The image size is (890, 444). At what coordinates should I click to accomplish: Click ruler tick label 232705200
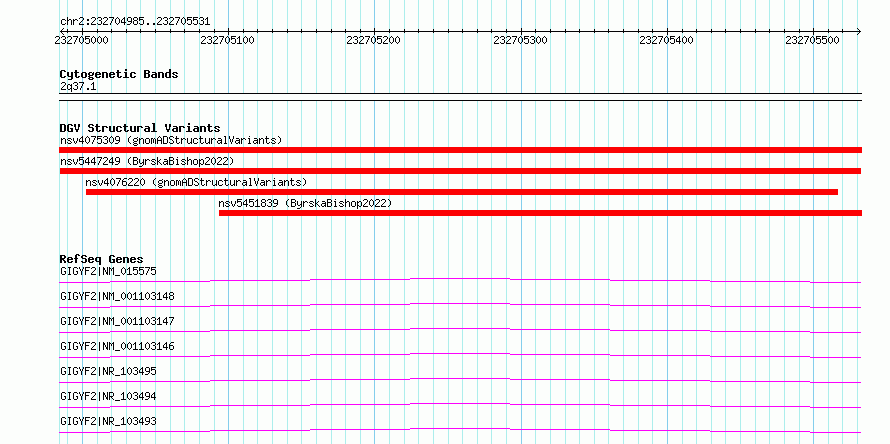[373, 40]
